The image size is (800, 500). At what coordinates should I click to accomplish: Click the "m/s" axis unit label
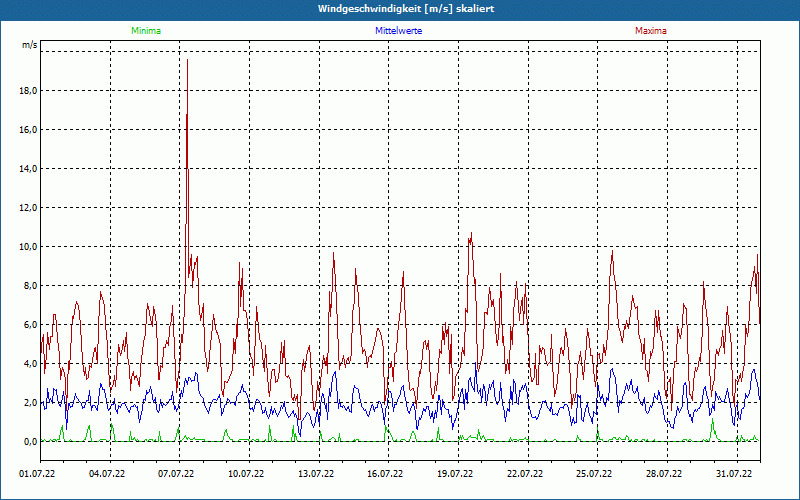pyautogui.click(x=30, y=45)
